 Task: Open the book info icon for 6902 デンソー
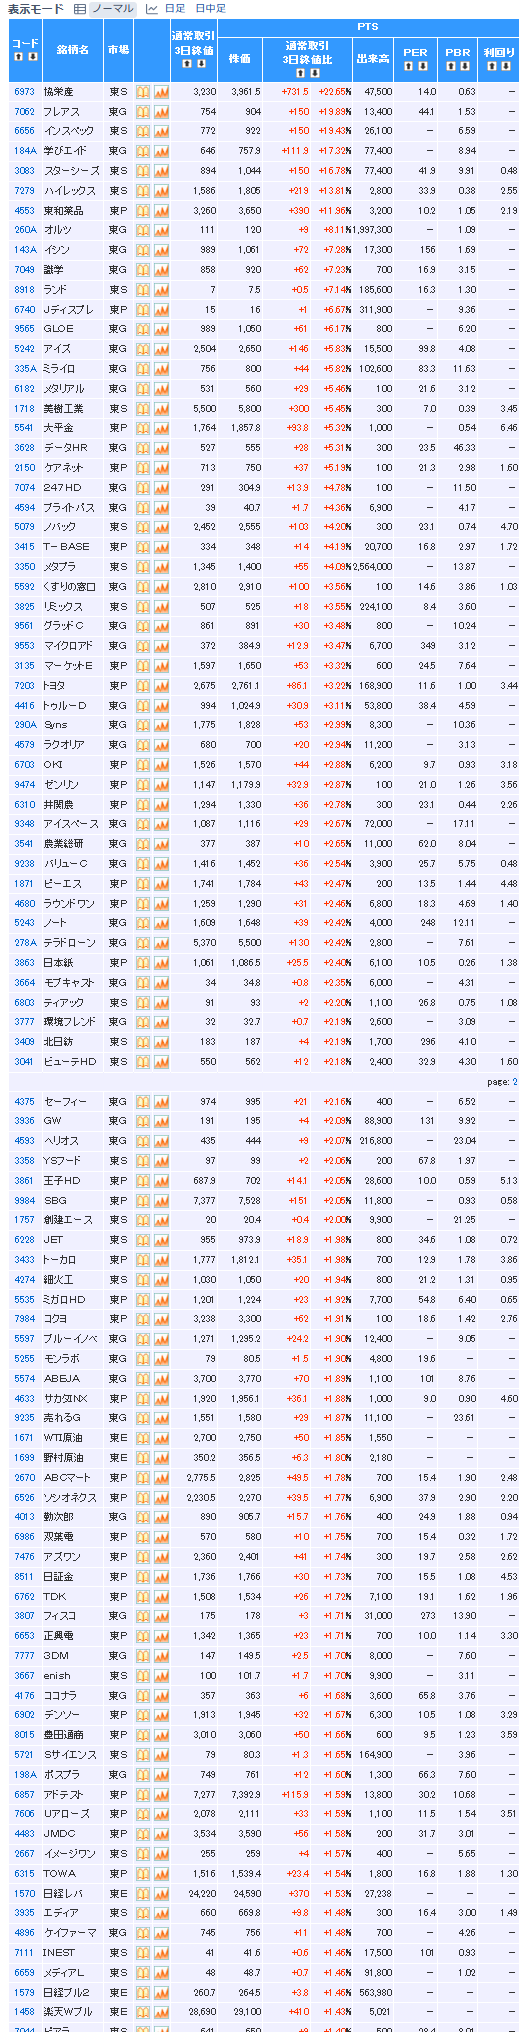[x=142, y=1715]
